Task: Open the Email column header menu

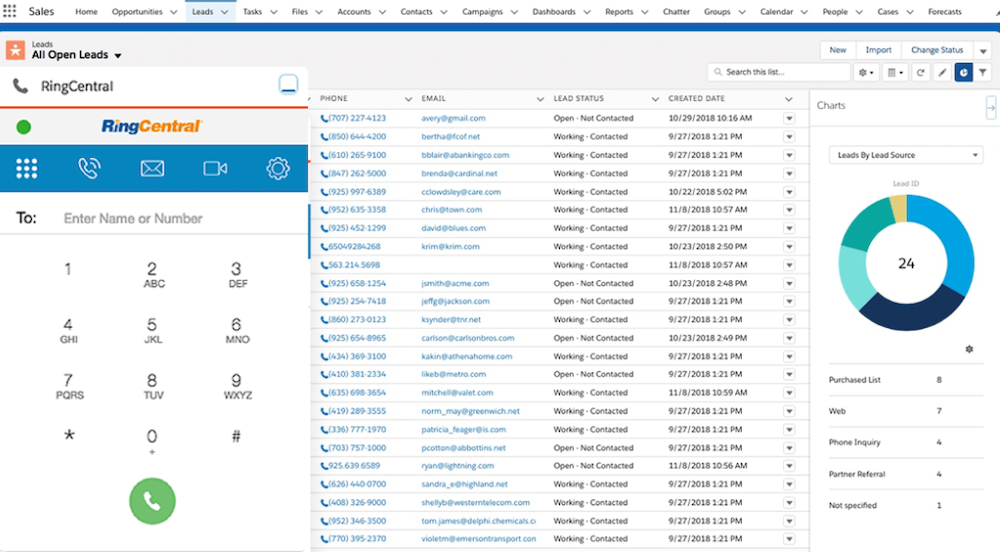Action: [540, 99]
